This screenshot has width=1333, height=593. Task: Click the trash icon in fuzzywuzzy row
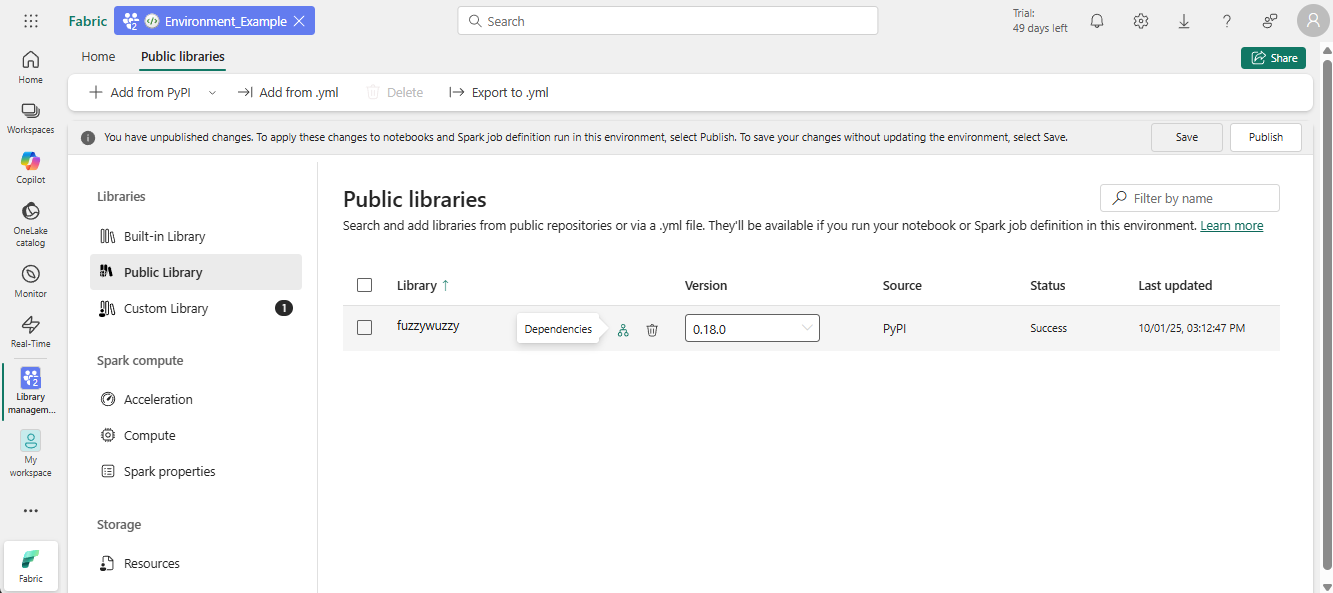click(652, 329)
